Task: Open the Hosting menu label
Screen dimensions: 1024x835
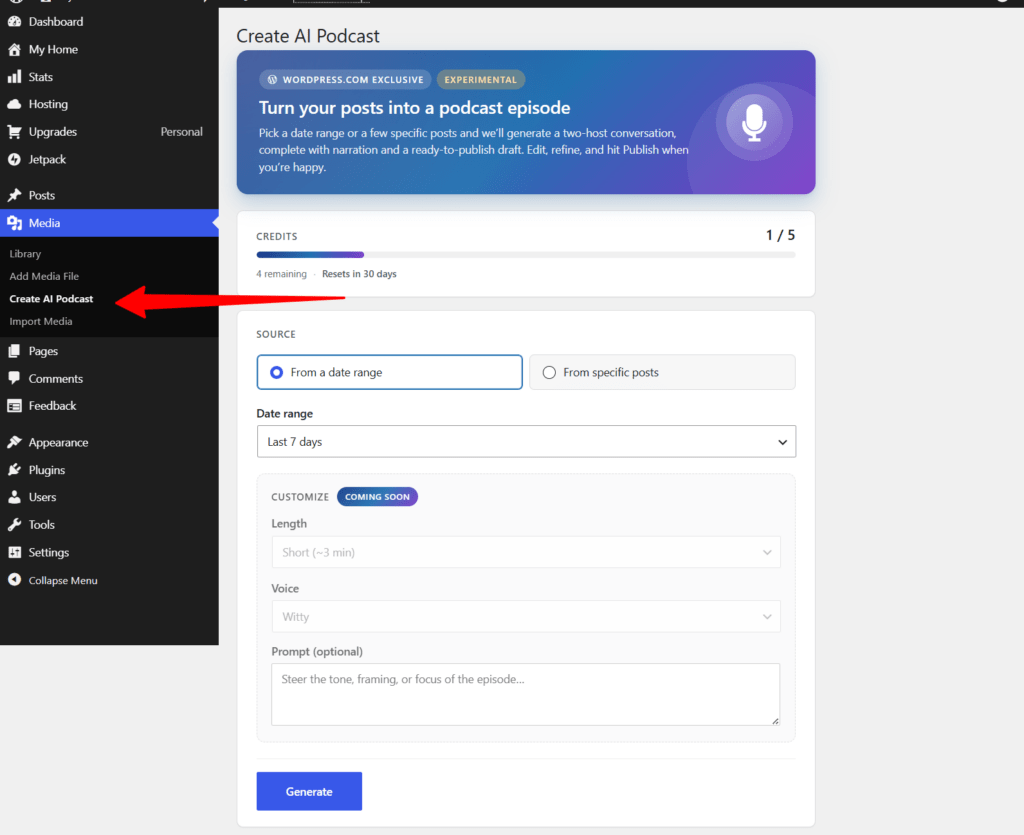Action: point(48,104)
